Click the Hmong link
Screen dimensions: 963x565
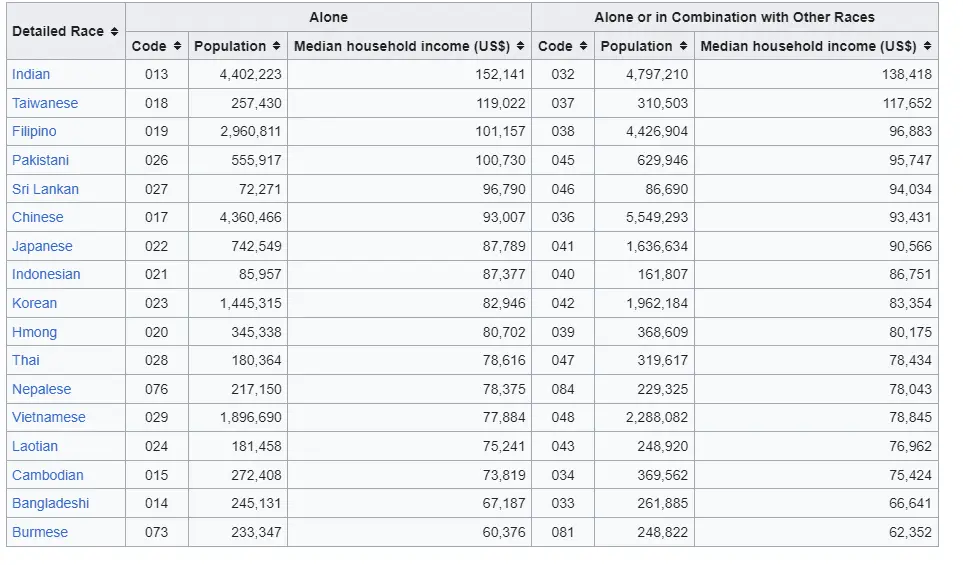tap(34, 332)
